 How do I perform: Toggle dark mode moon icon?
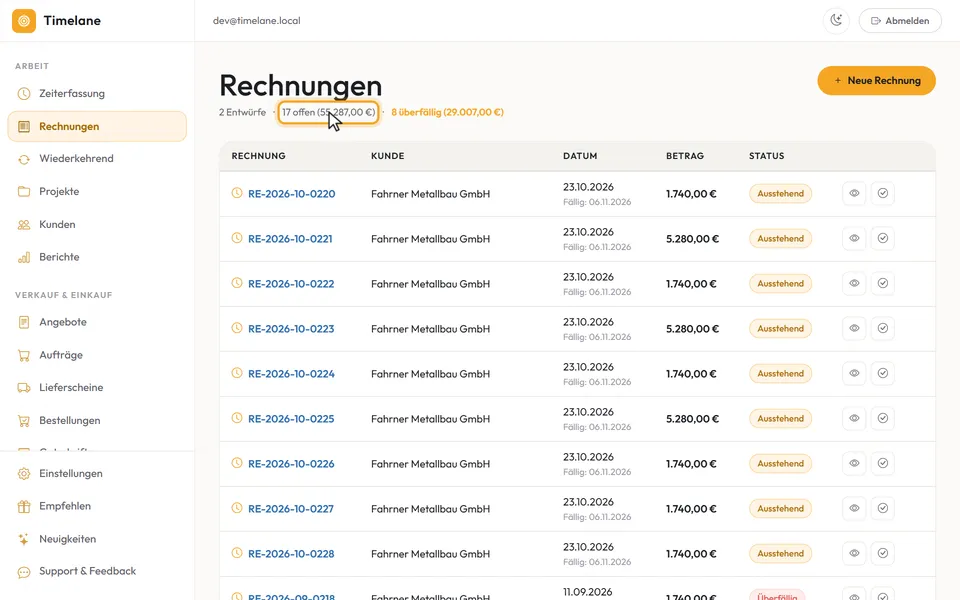click(836, 21)
